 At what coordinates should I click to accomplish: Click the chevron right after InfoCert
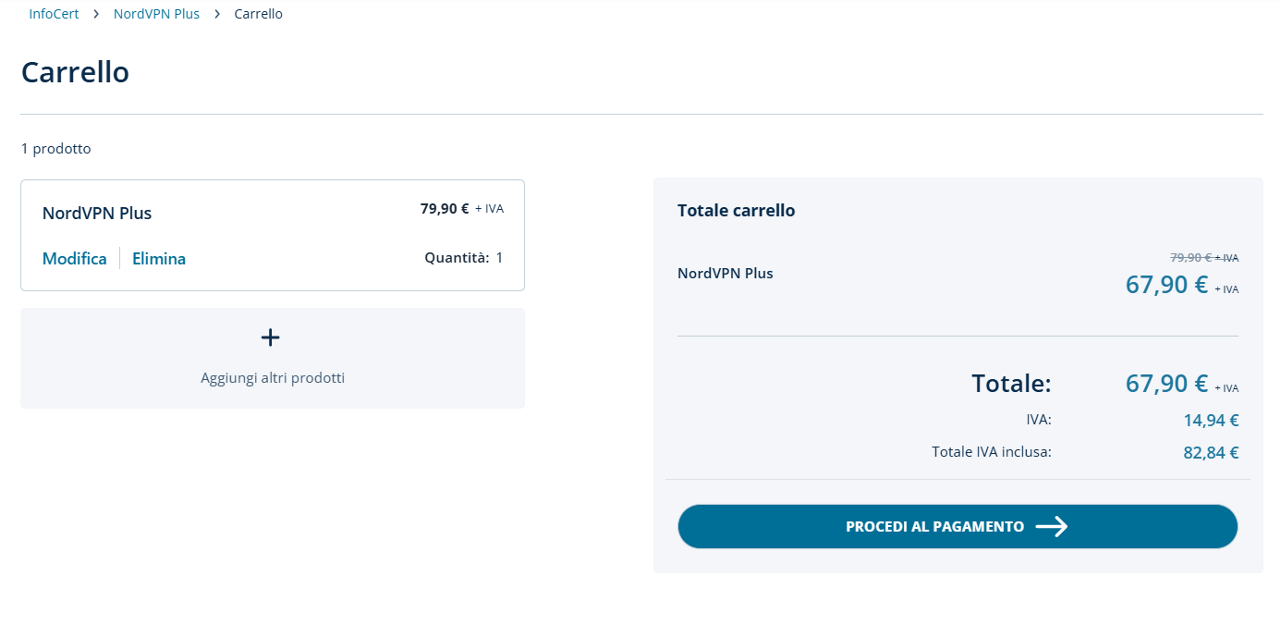tap(96, 14)
